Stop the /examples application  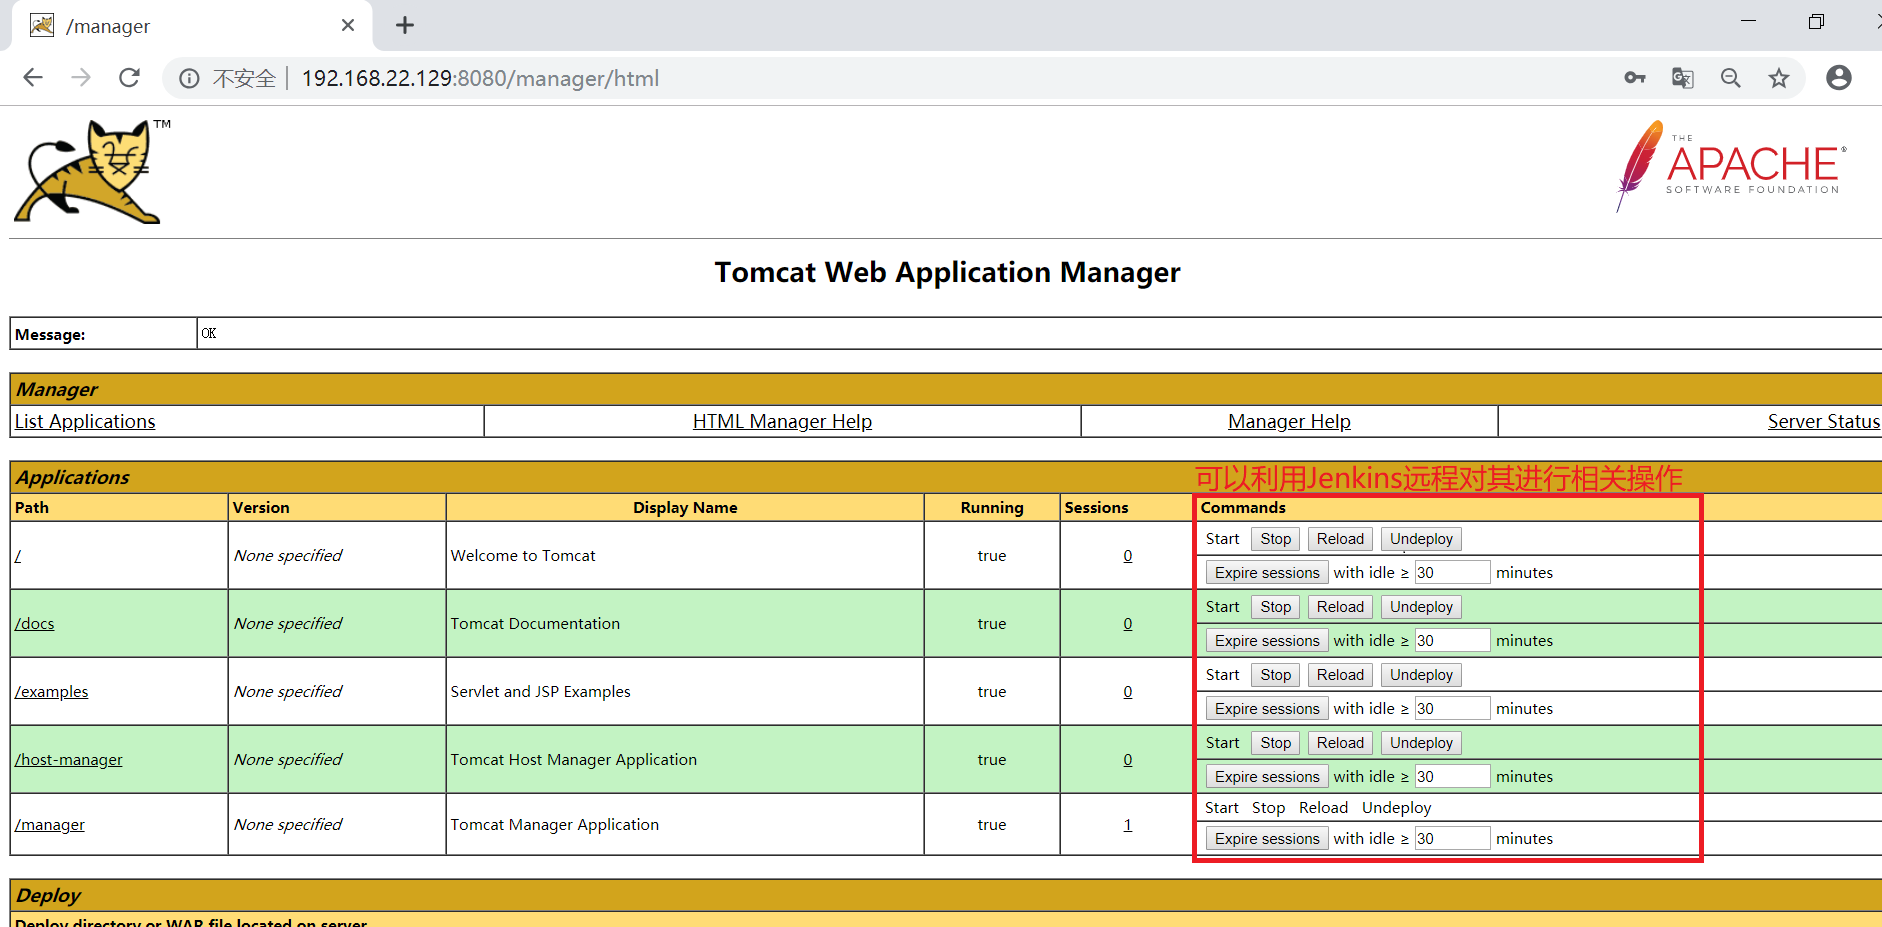point(1276,675)
